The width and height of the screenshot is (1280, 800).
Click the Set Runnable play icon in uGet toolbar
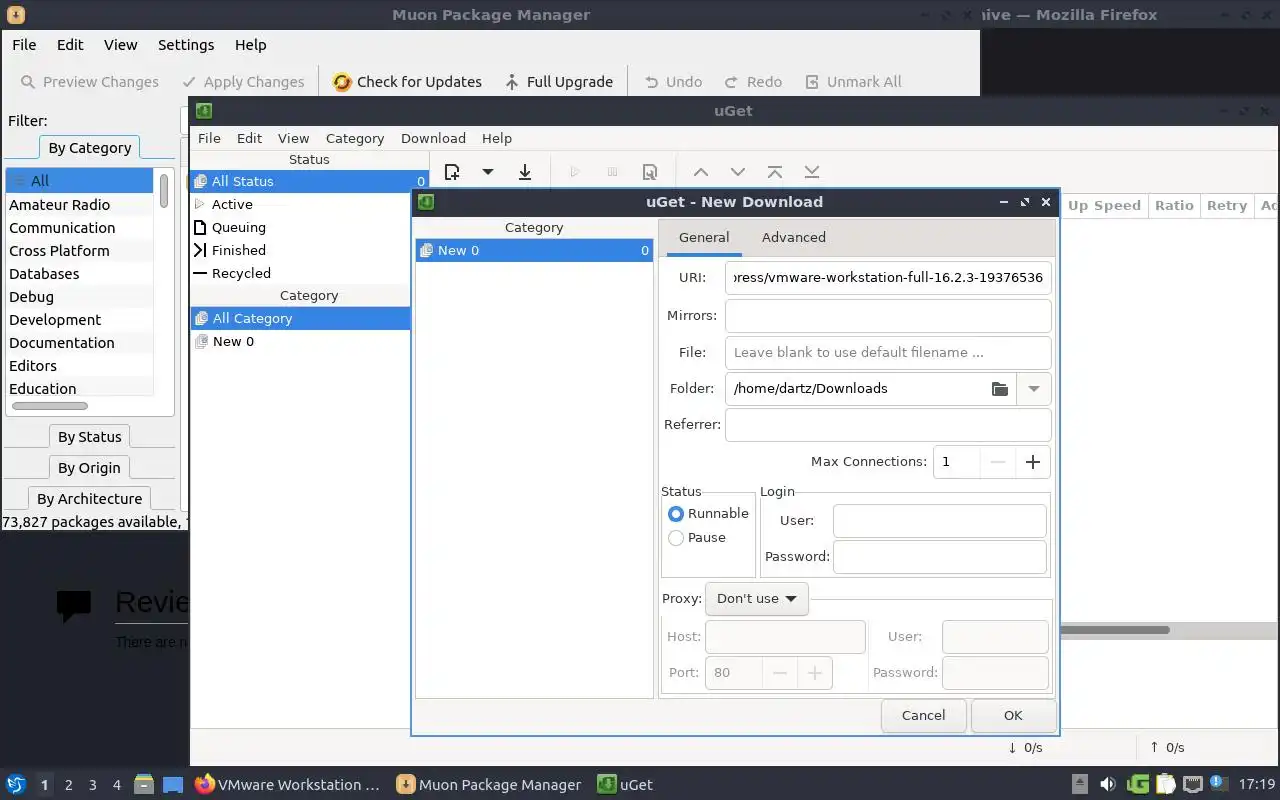coord(575,172)
